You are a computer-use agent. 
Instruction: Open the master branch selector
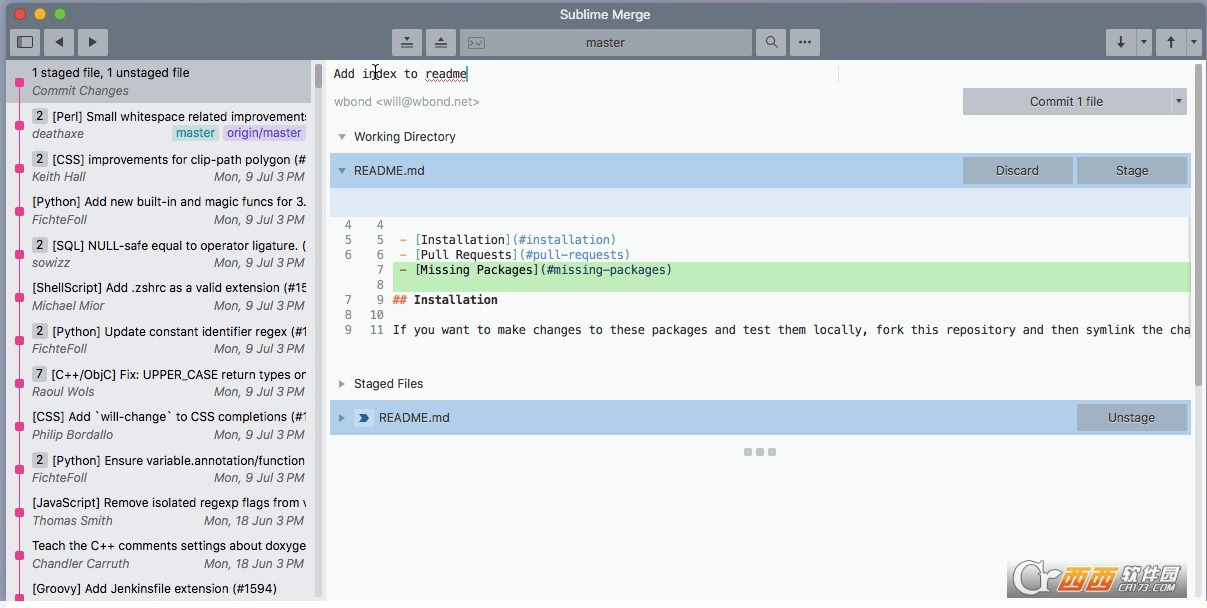tap(606, 42)
